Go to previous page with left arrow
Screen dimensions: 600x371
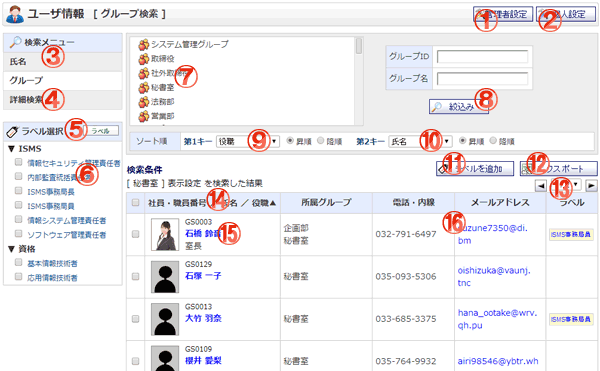pos(541,186)
